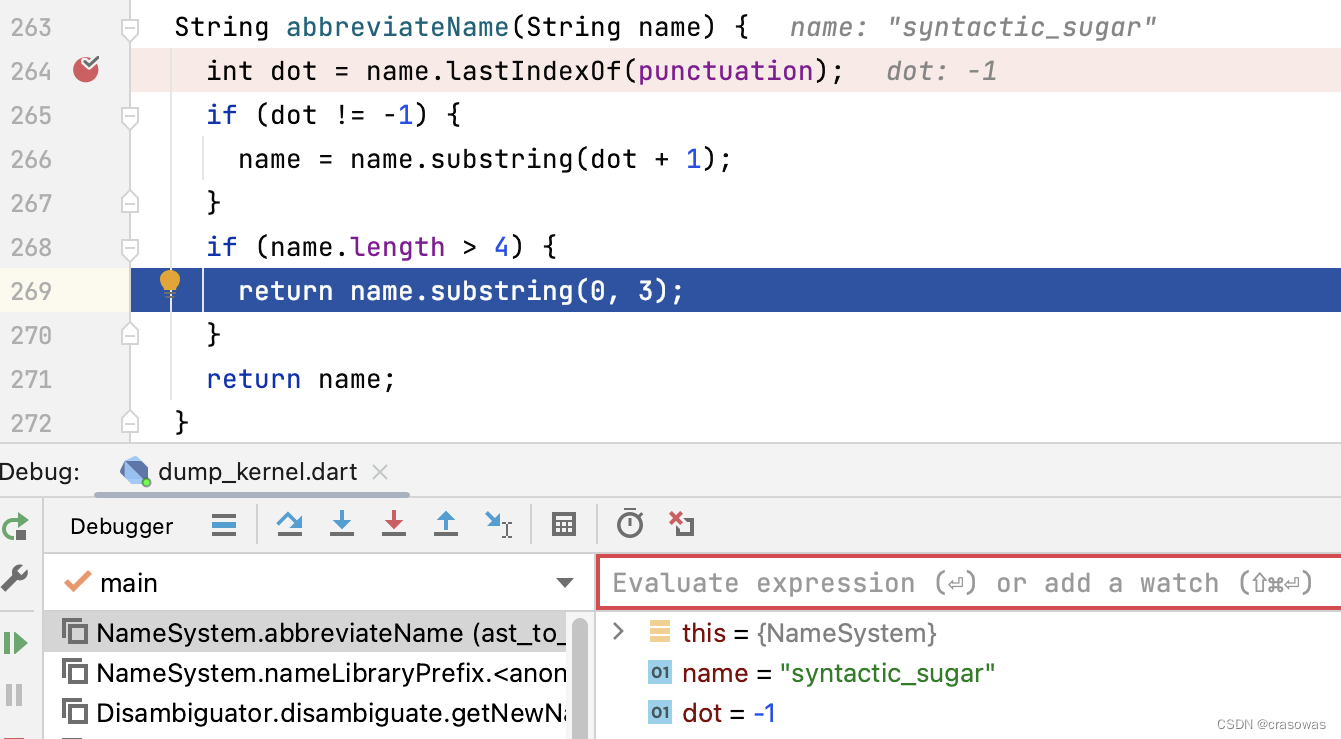Open the Evaluate Expression calculator icon
The height and width of the screenshot is (739, 1341).
coord(564,524)
